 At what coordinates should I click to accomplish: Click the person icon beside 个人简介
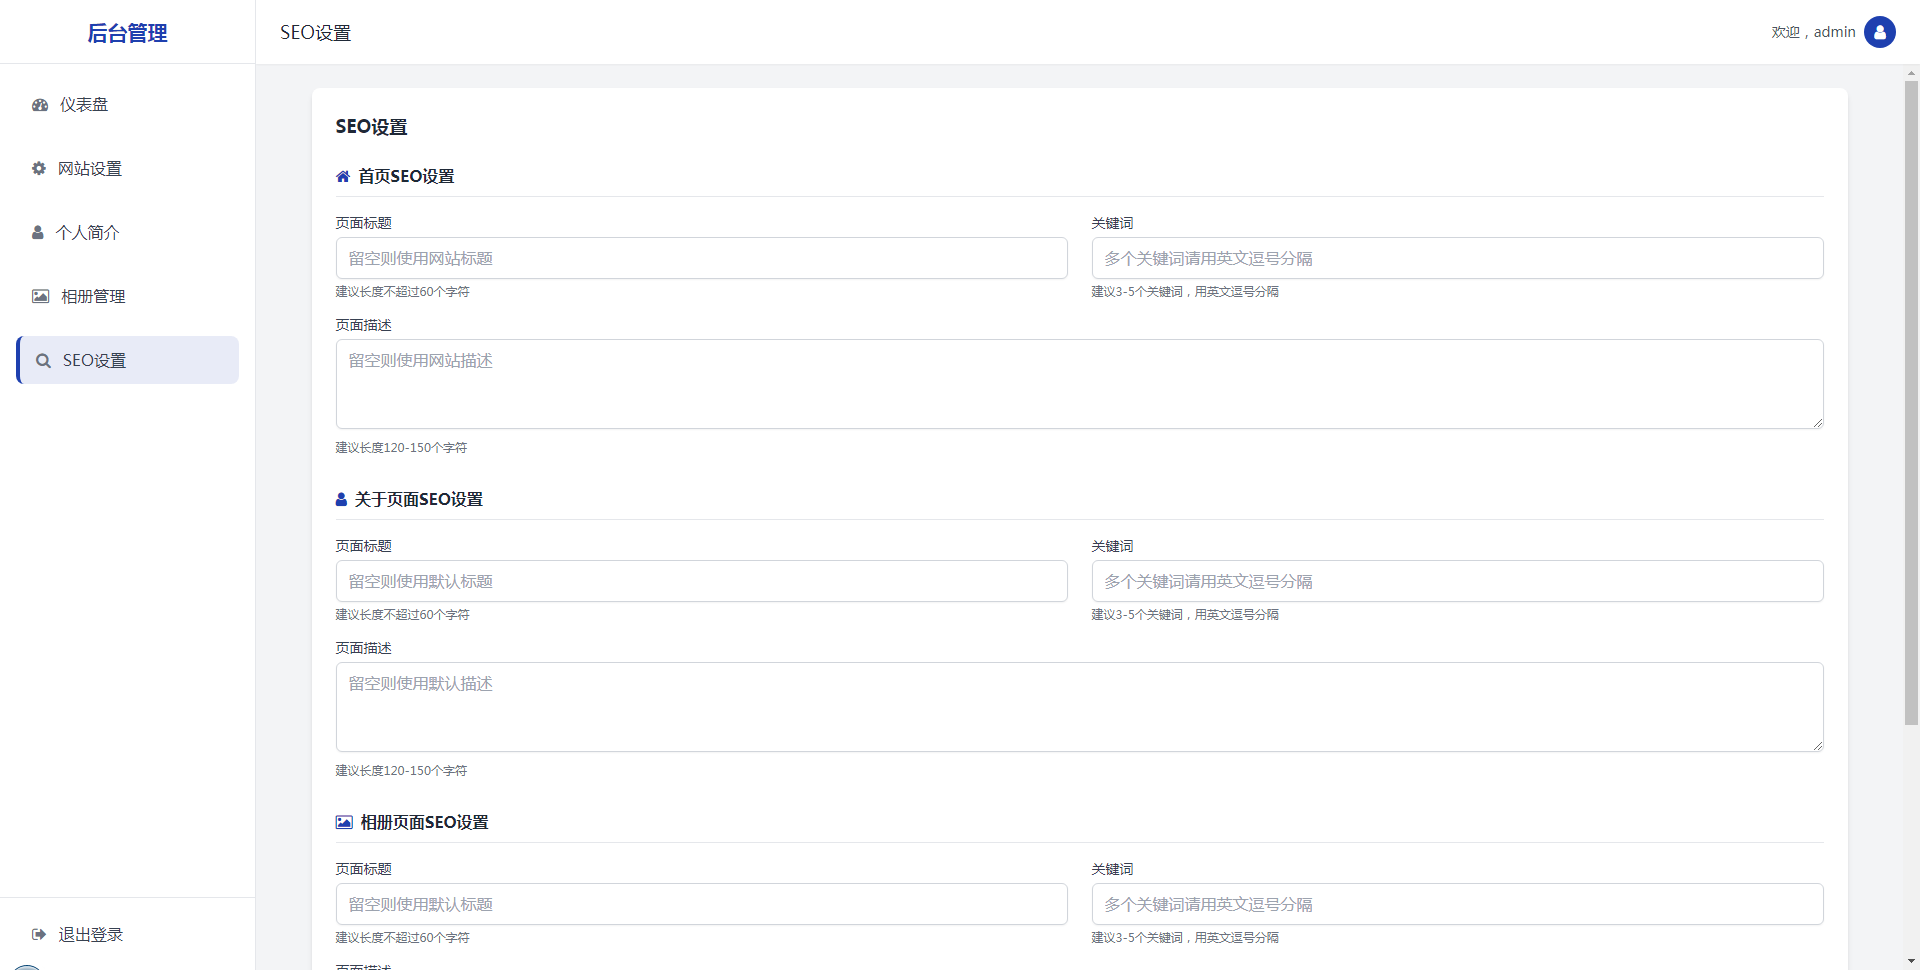click(38, 233)
